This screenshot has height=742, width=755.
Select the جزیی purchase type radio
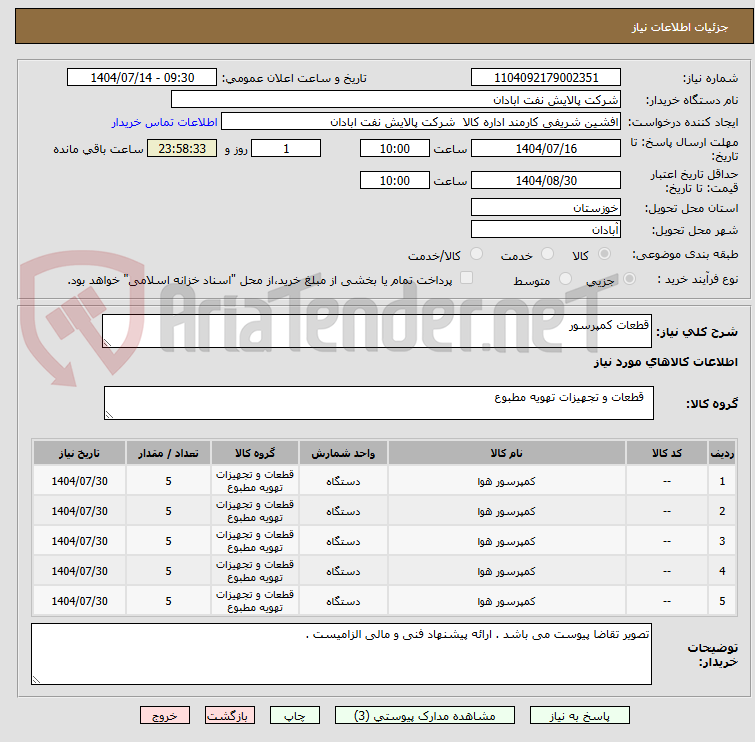click(x=629, y=279)
